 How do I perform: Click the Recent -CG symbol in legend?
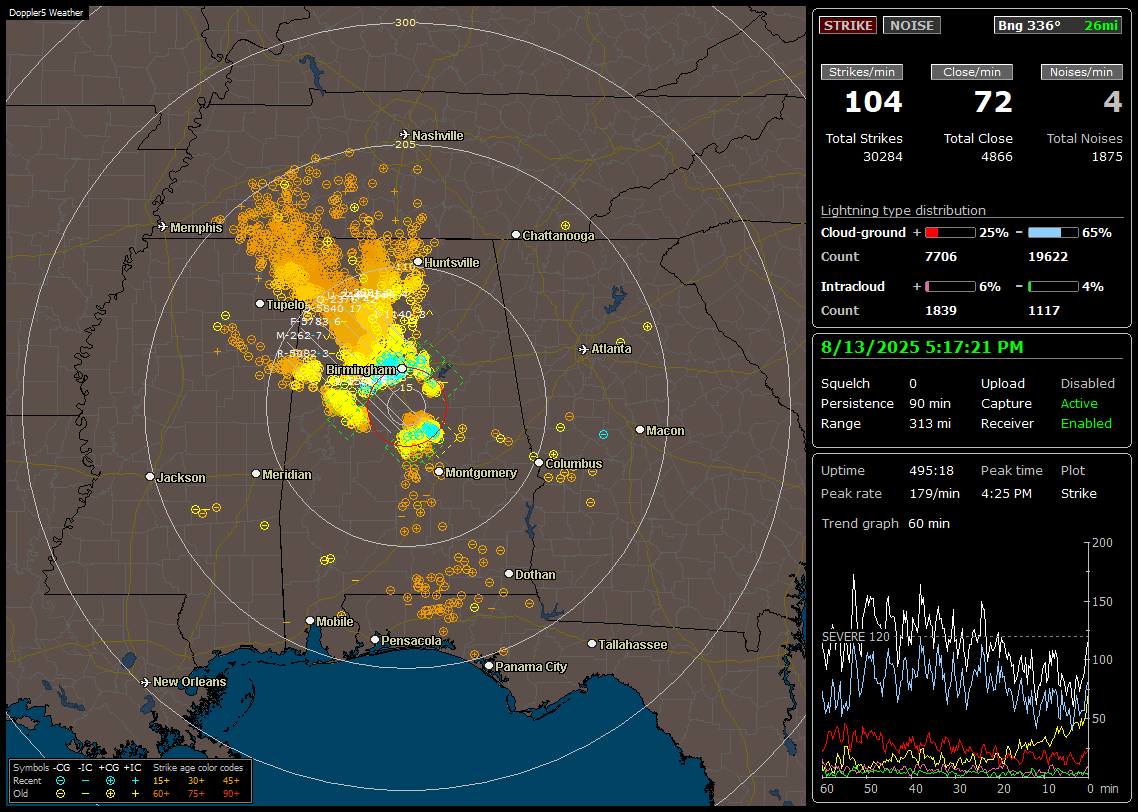click(x=61, y=781)
